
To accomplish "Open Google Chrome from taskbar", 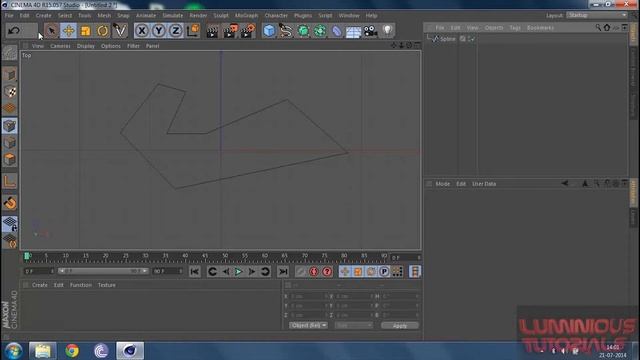I will [72, 351].
